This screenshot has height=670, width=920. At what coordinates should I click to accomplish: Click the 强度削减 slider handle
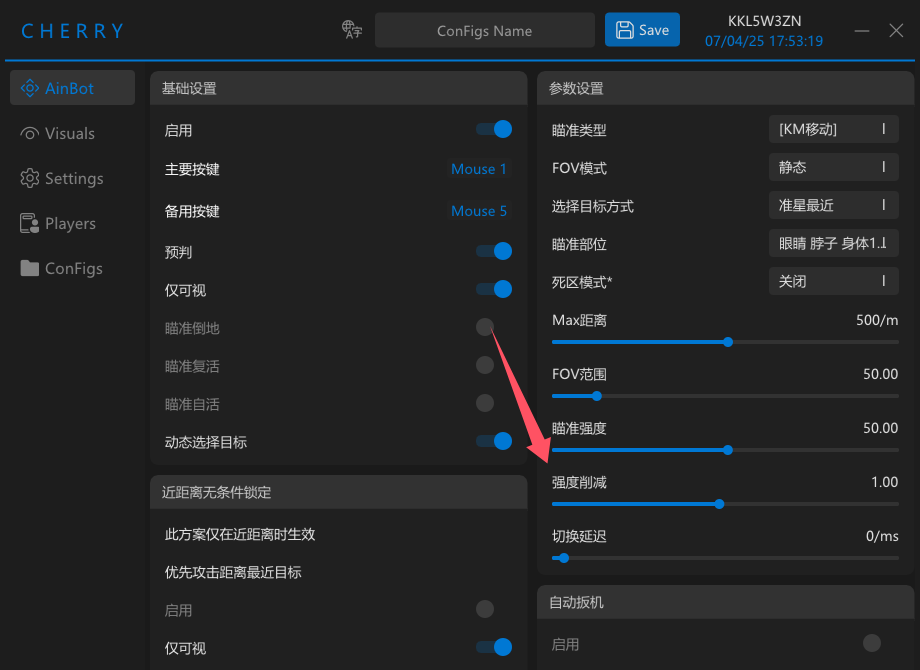point(719,504)
